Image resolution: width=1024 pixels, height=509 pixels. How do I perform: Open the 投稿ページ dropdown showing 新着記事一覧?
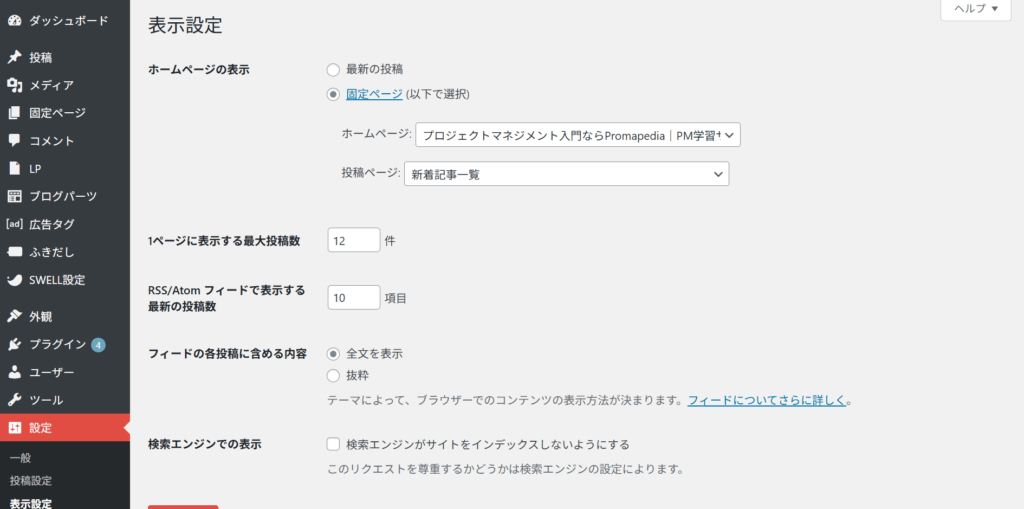[566, 174]
